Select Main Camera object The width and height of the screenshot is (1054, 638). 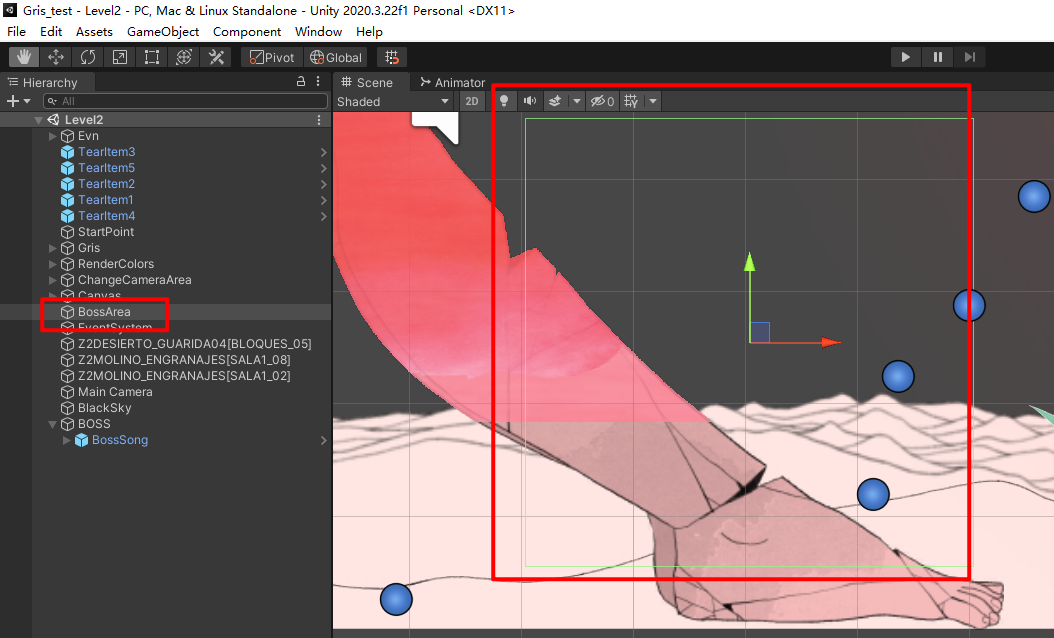[115, 392]
